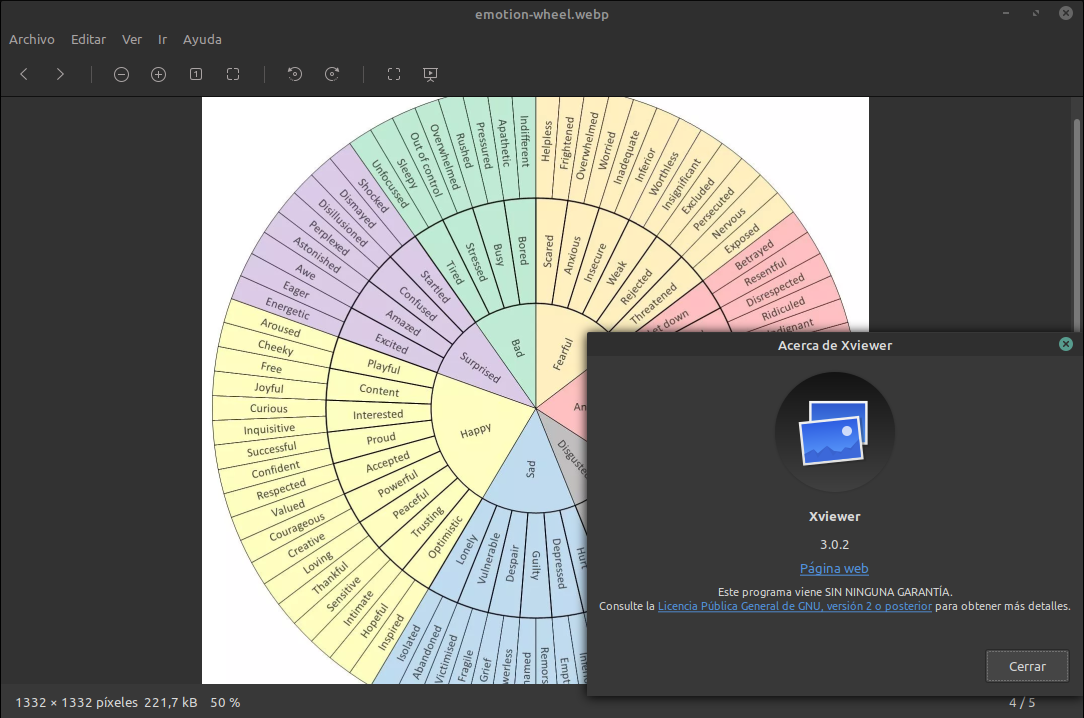Select the Zoom in tool
This screenshot has height=718, width=1084.
(158, 74)
